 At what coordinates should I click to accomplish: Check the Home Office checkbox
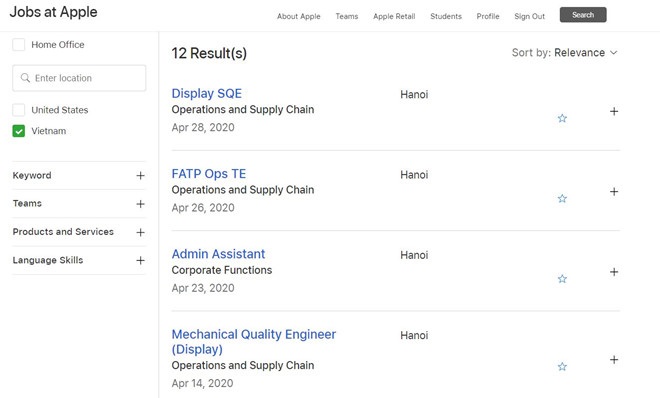point(19,45)
